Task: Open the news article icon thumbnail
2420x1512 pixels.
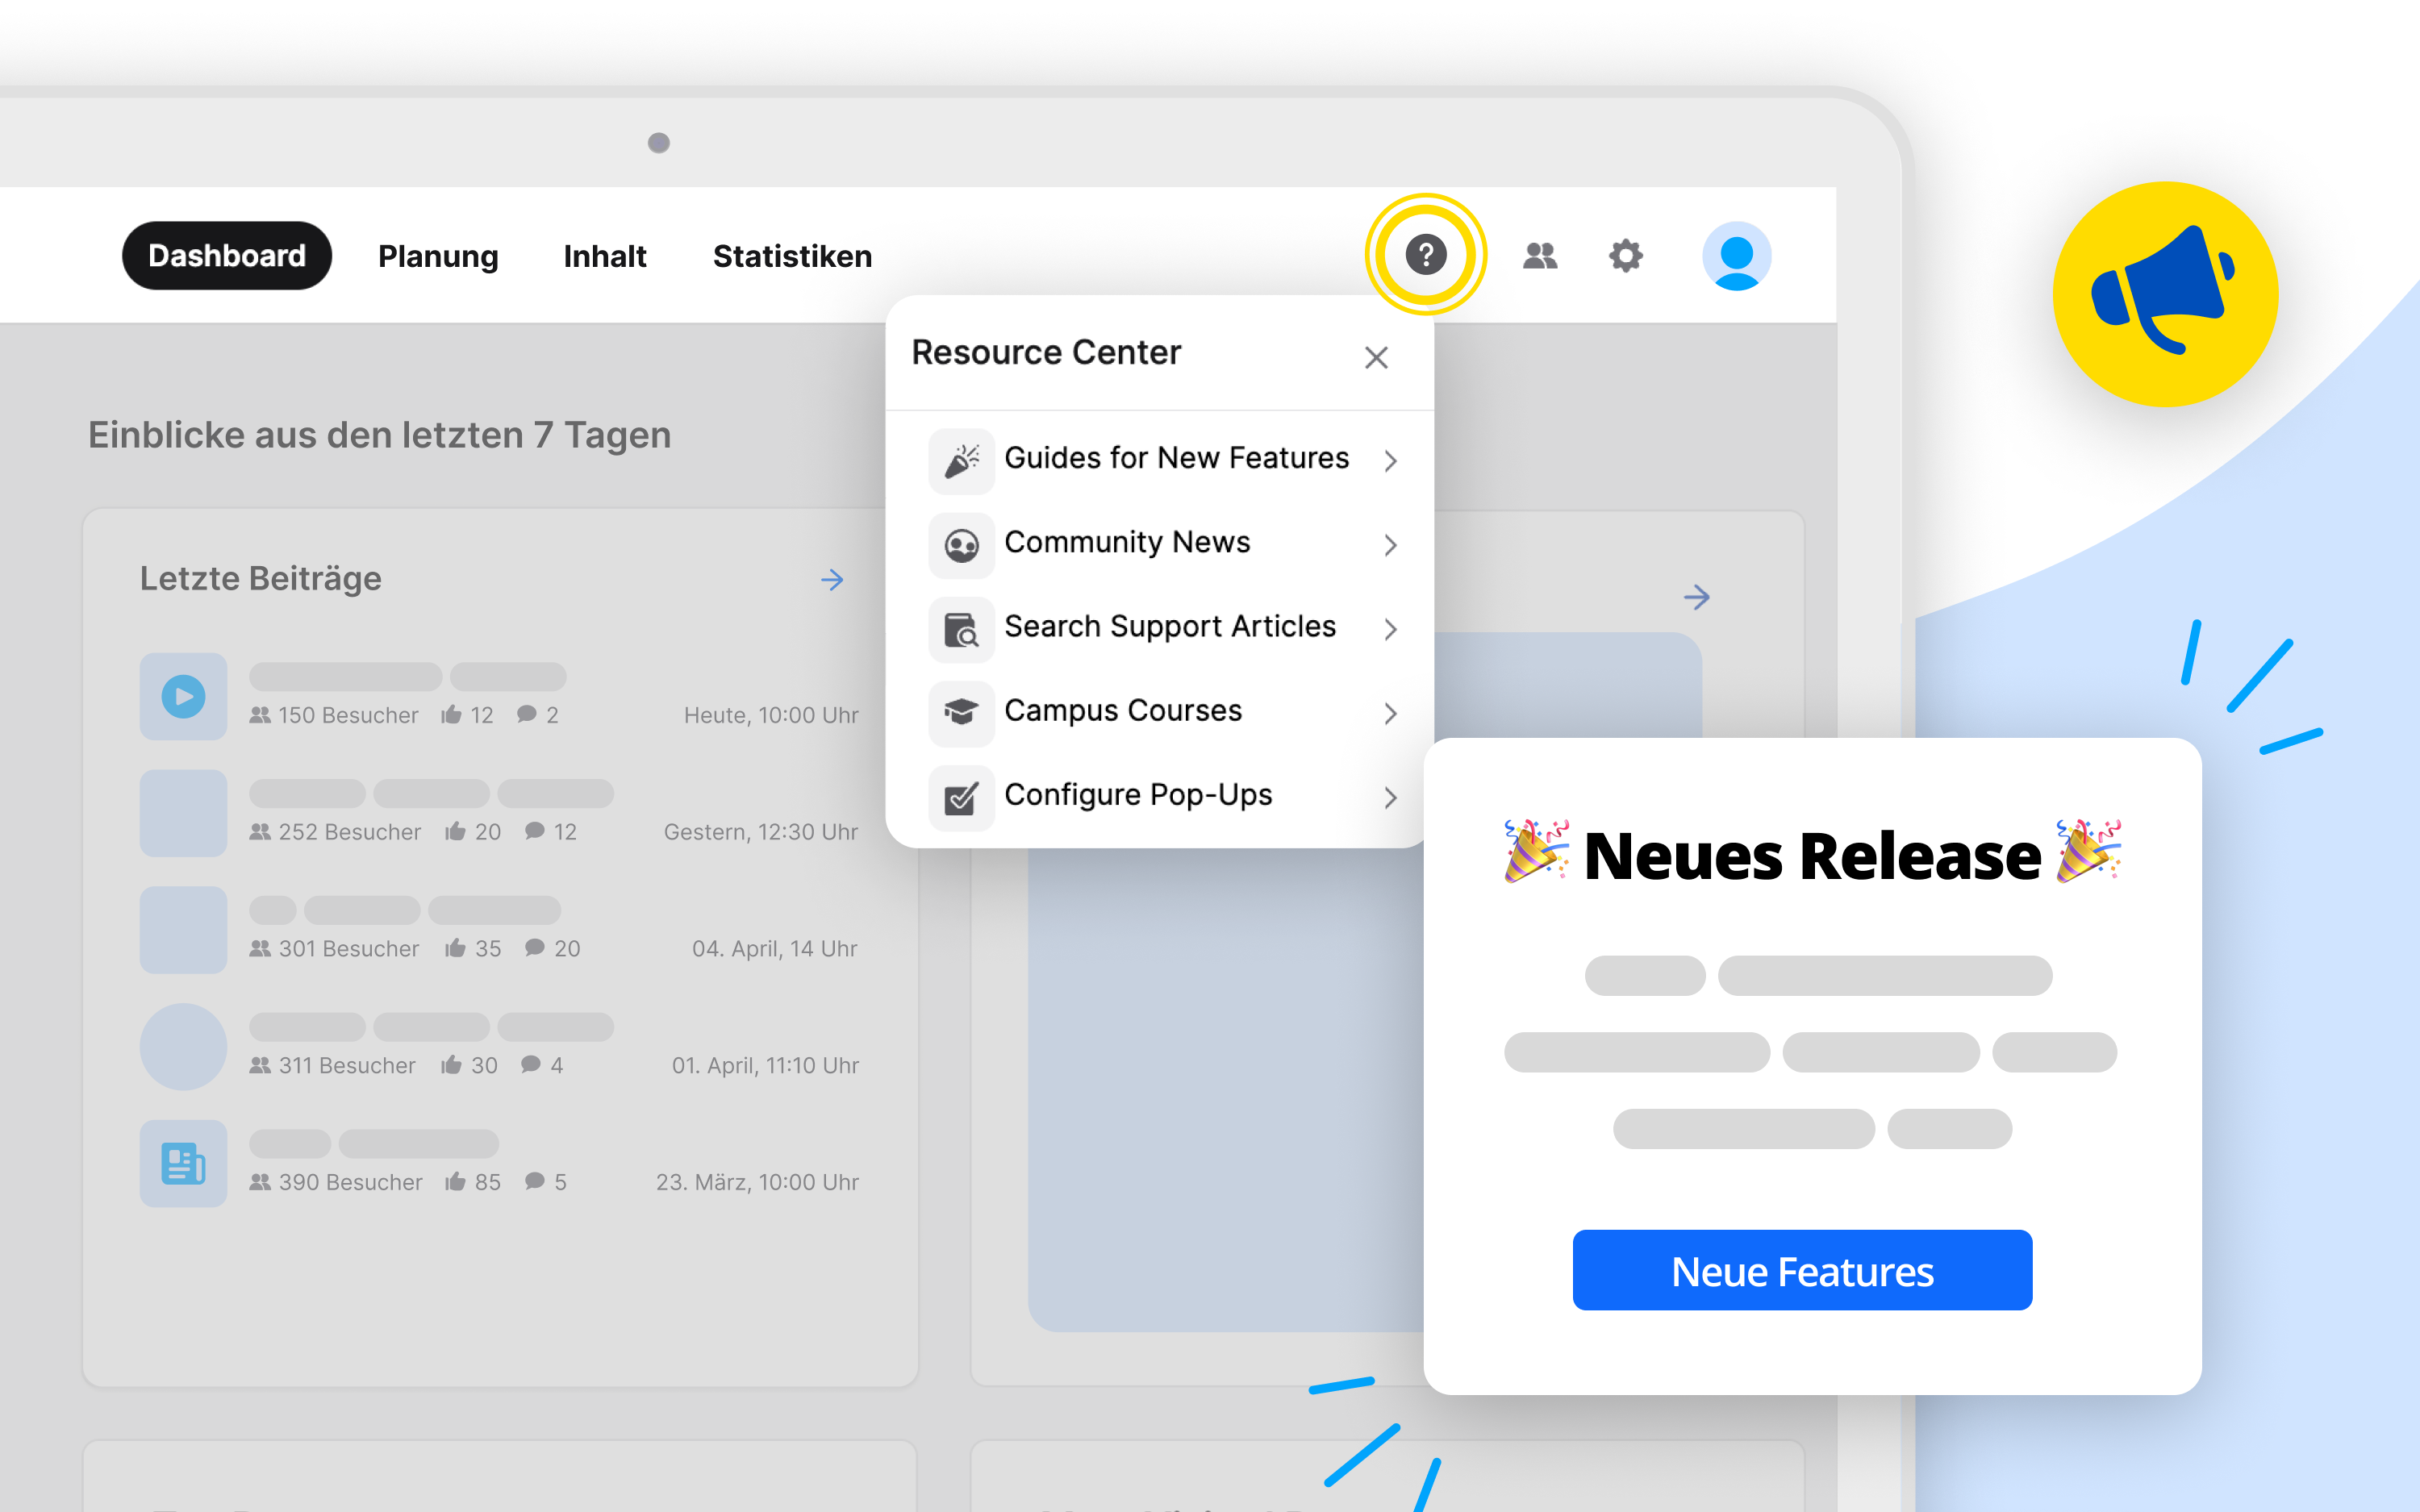Action: (183, 1163)
